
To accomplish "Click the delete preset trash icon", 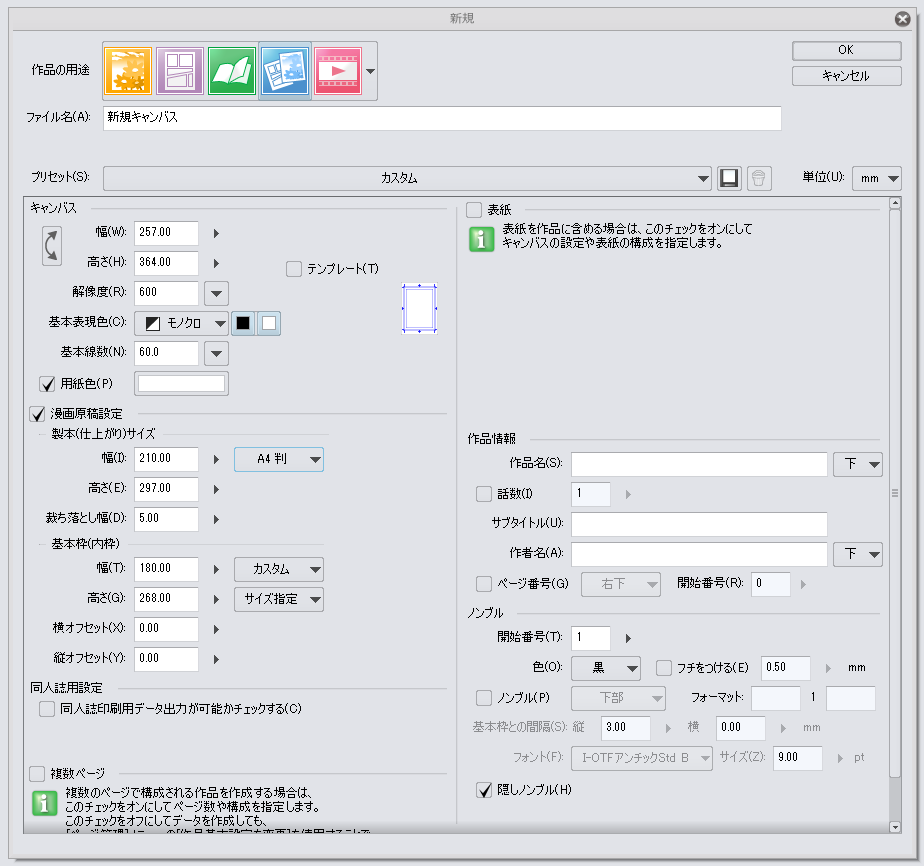I will click(x=759, y=178).
